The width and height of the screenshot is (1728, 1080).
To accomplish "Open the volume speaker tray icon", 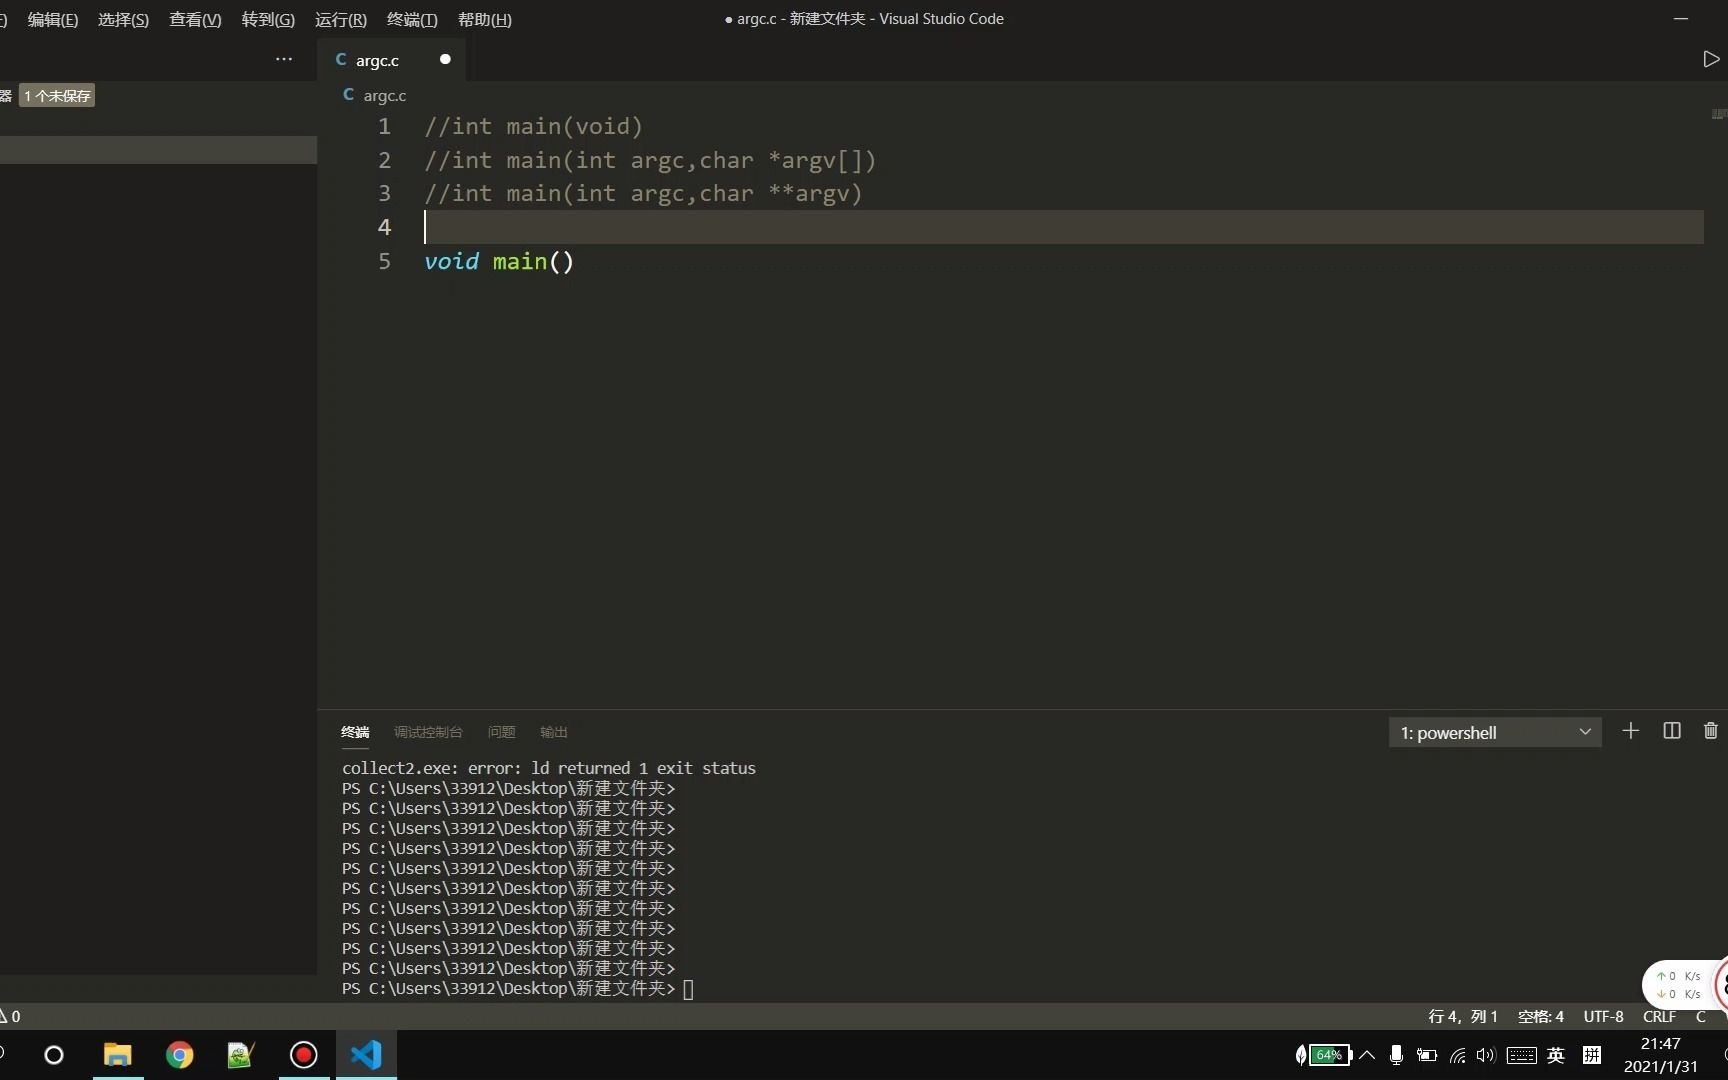I will coord(1486,1055).
